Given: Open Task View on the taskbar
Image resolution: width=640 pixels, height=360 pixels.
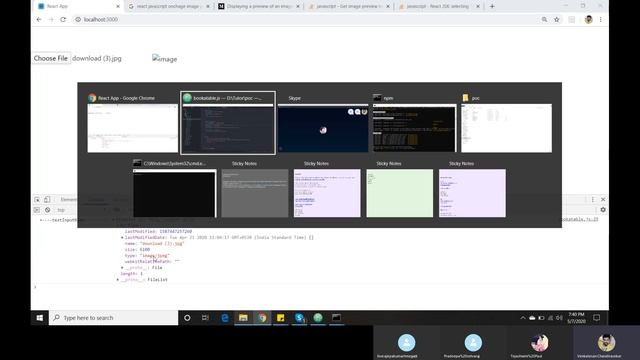Looking at the screenshot, I should tap(205, 318).
